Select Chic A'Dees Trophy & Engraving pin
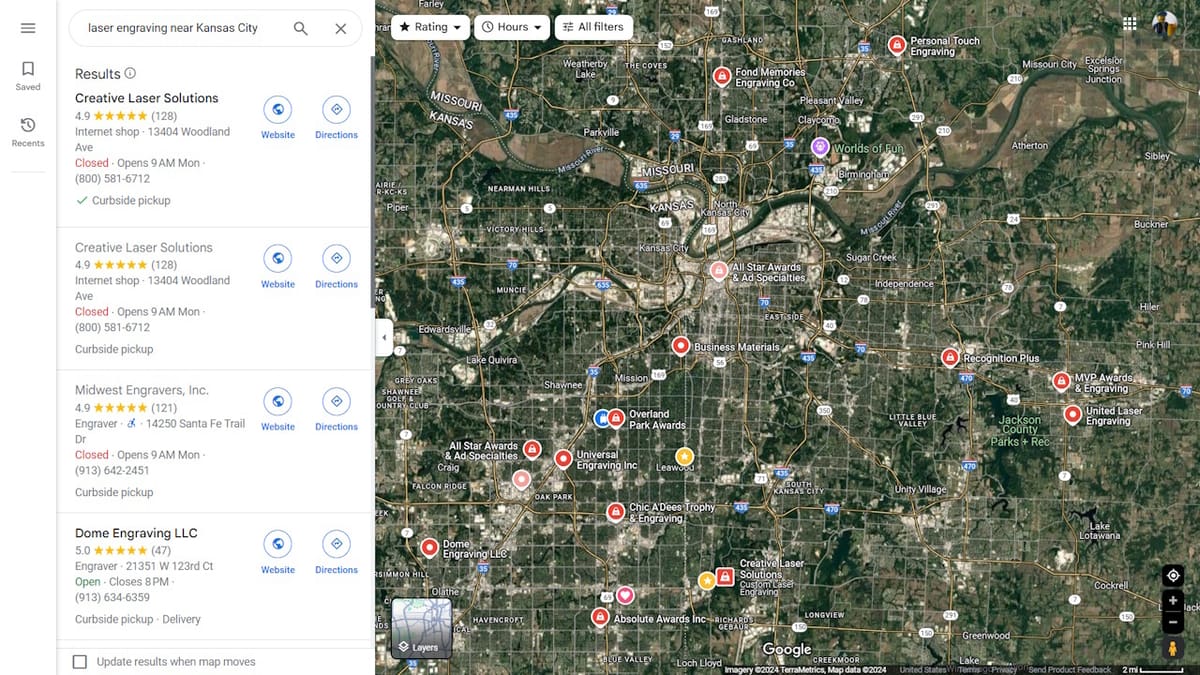Image resolution: width=1200 pixels, height=675 pixels. pyautogui.click(x=616, y=512)
